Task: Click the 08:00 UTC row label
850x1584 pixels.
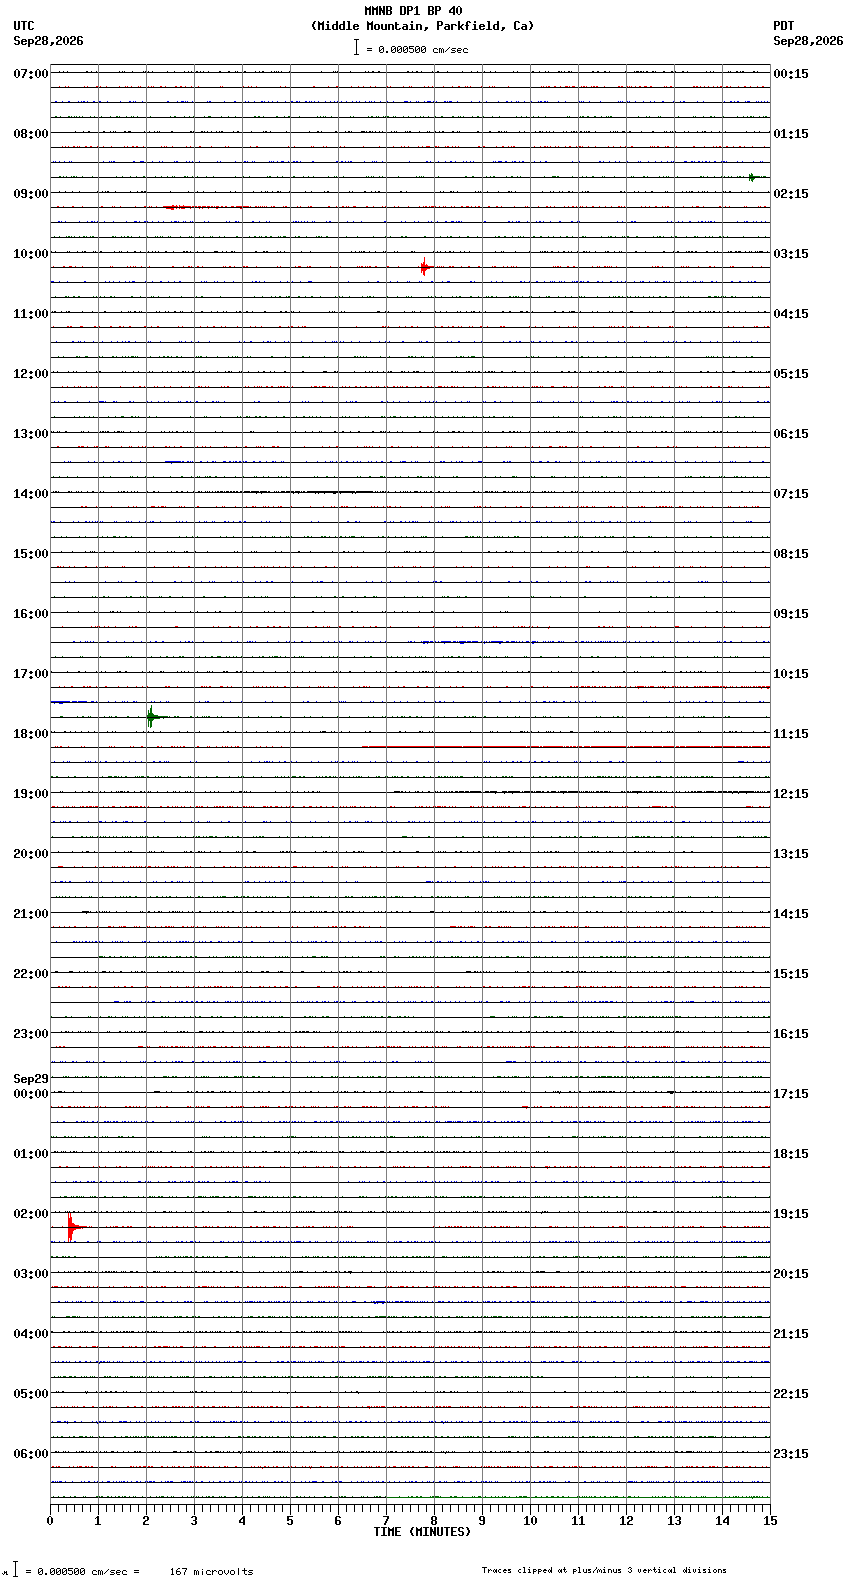Action: (30, 134)
